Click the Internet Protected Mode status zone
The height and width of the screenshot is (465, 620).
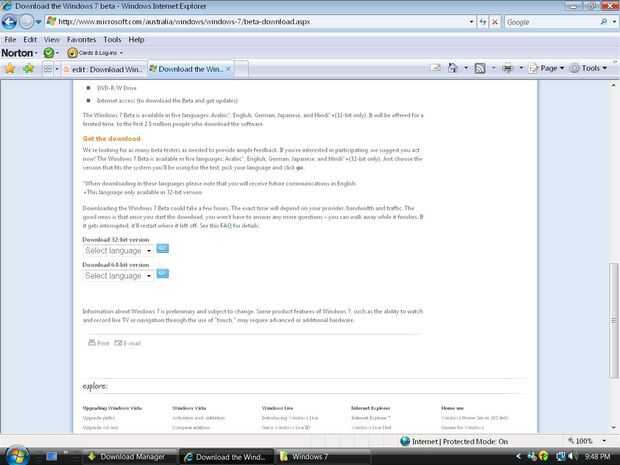click(x=454, y=441)
